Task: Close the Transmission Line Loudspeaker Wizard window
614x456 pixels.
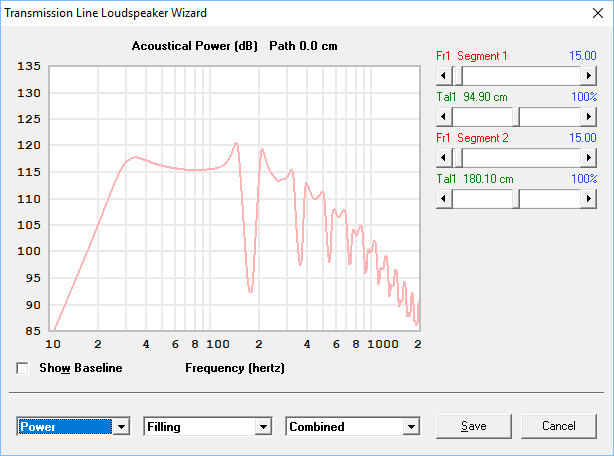Action: point(598,13)
